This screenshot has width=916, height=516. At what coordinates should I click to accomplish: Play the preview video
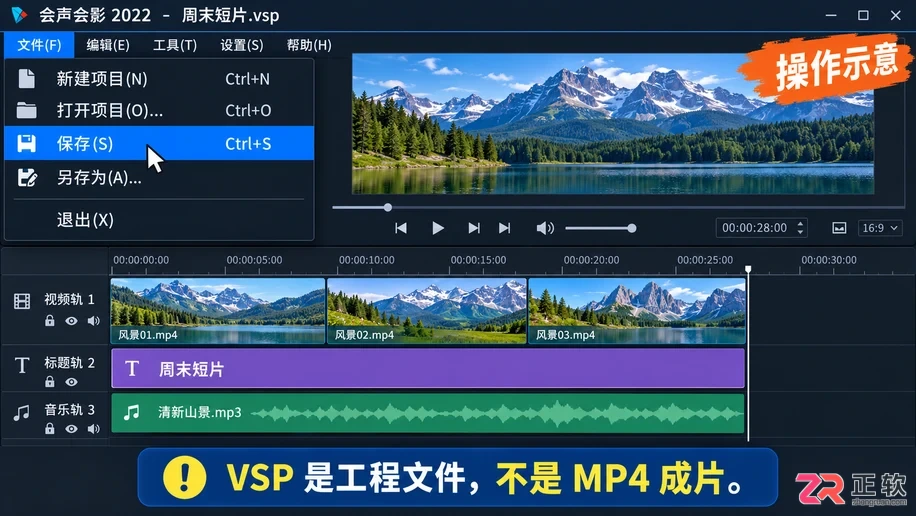tap(438, 228)
